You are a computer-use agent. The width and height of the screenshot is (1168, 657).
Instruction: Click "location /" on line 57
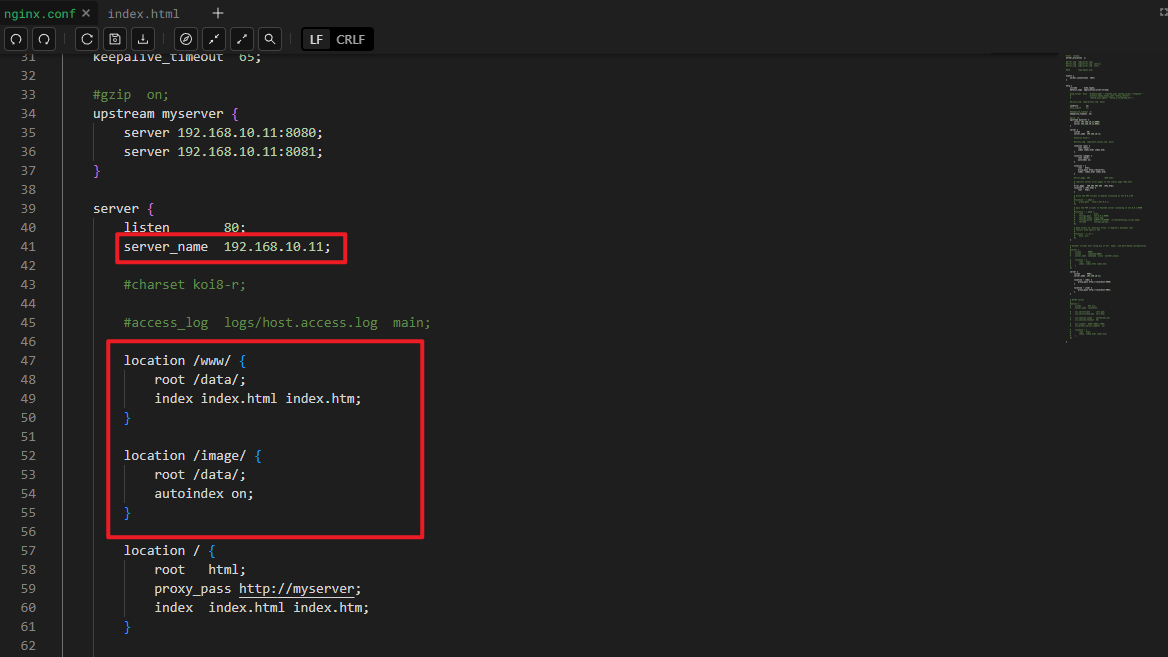pos(162,550)
